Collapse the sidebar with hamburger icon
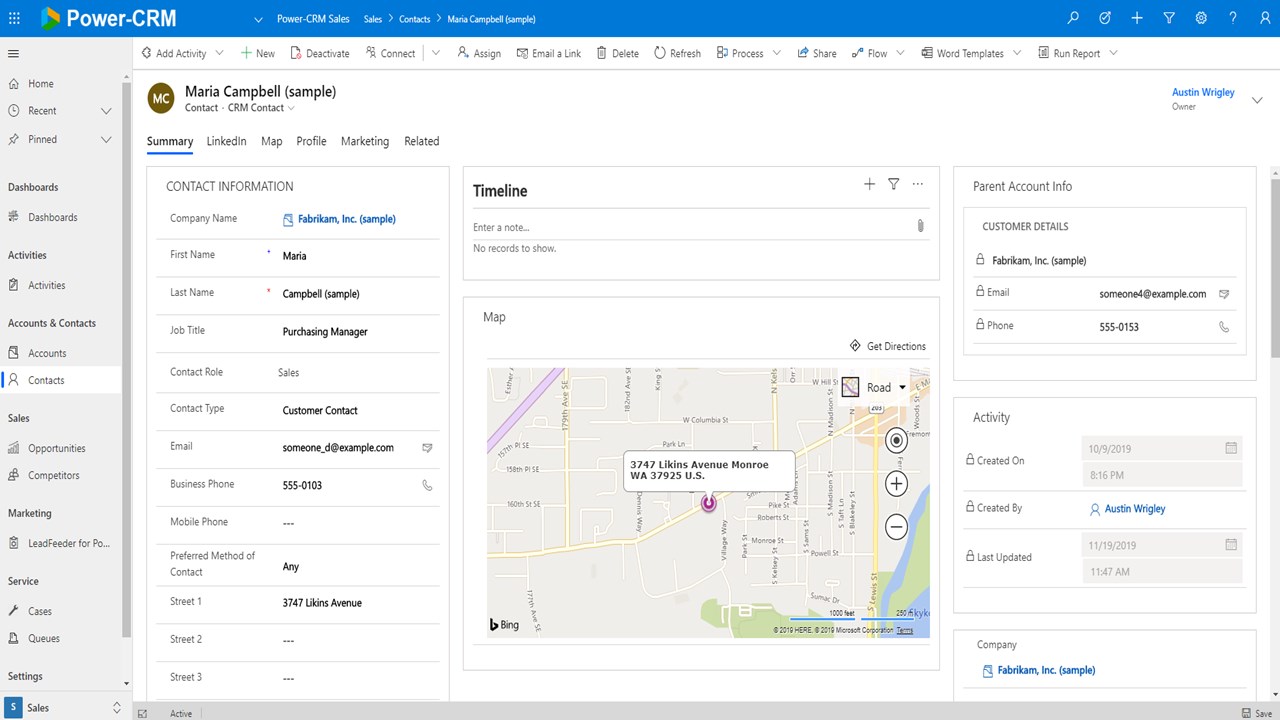The height and width of the screenshot is (720, 1280). 14,53
